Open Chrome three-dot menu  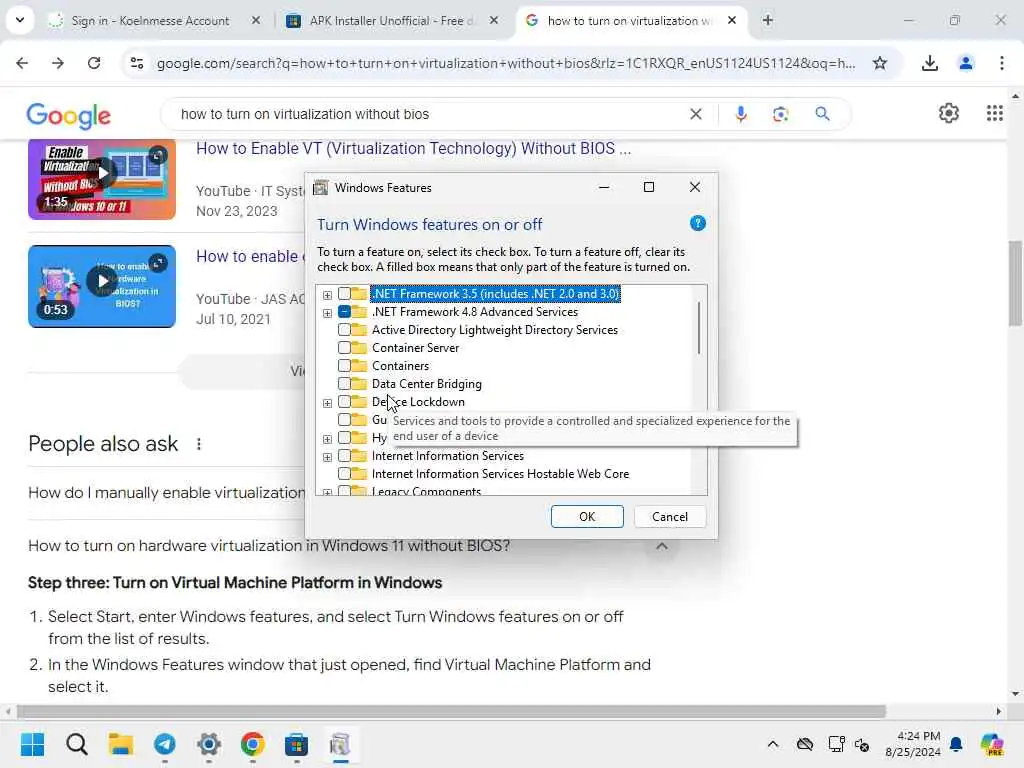click(x=1001, y=63)
